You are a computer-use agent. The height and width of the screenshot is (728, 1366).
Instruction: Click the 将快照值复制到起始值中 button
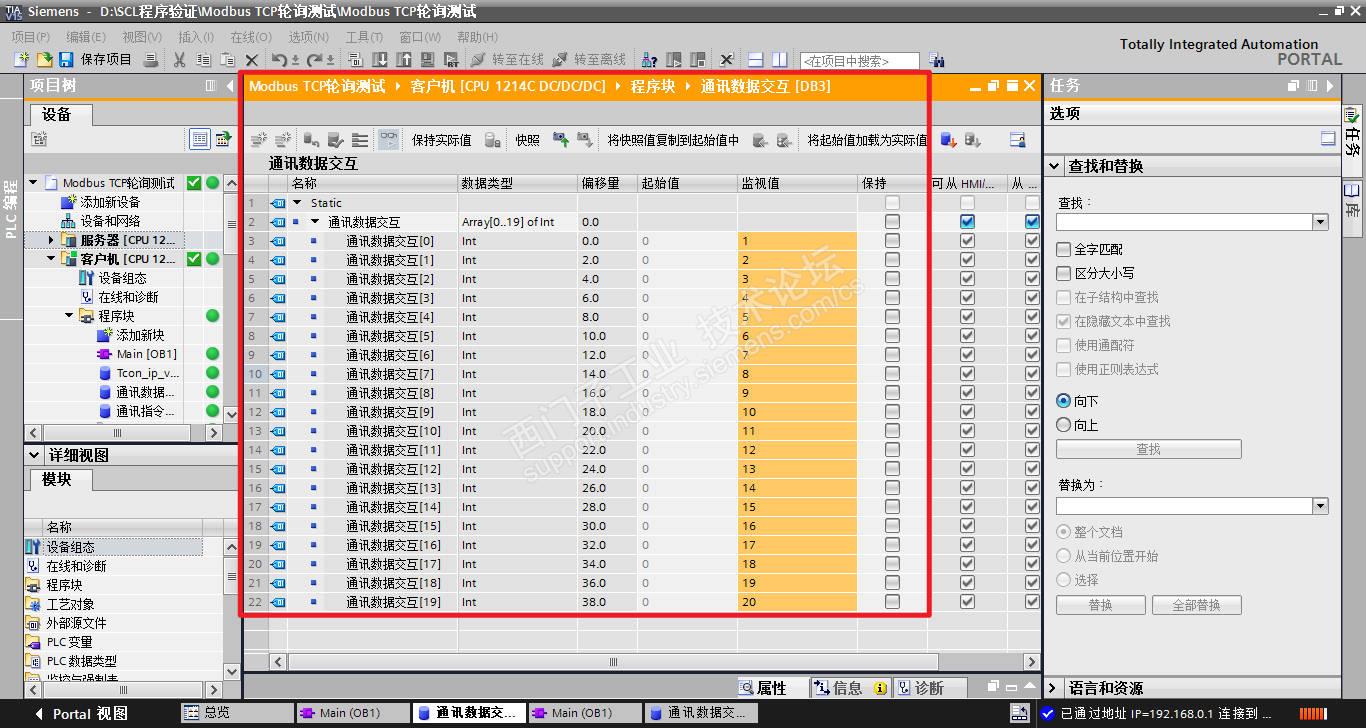pyautogui.click(x=673, y=140)
